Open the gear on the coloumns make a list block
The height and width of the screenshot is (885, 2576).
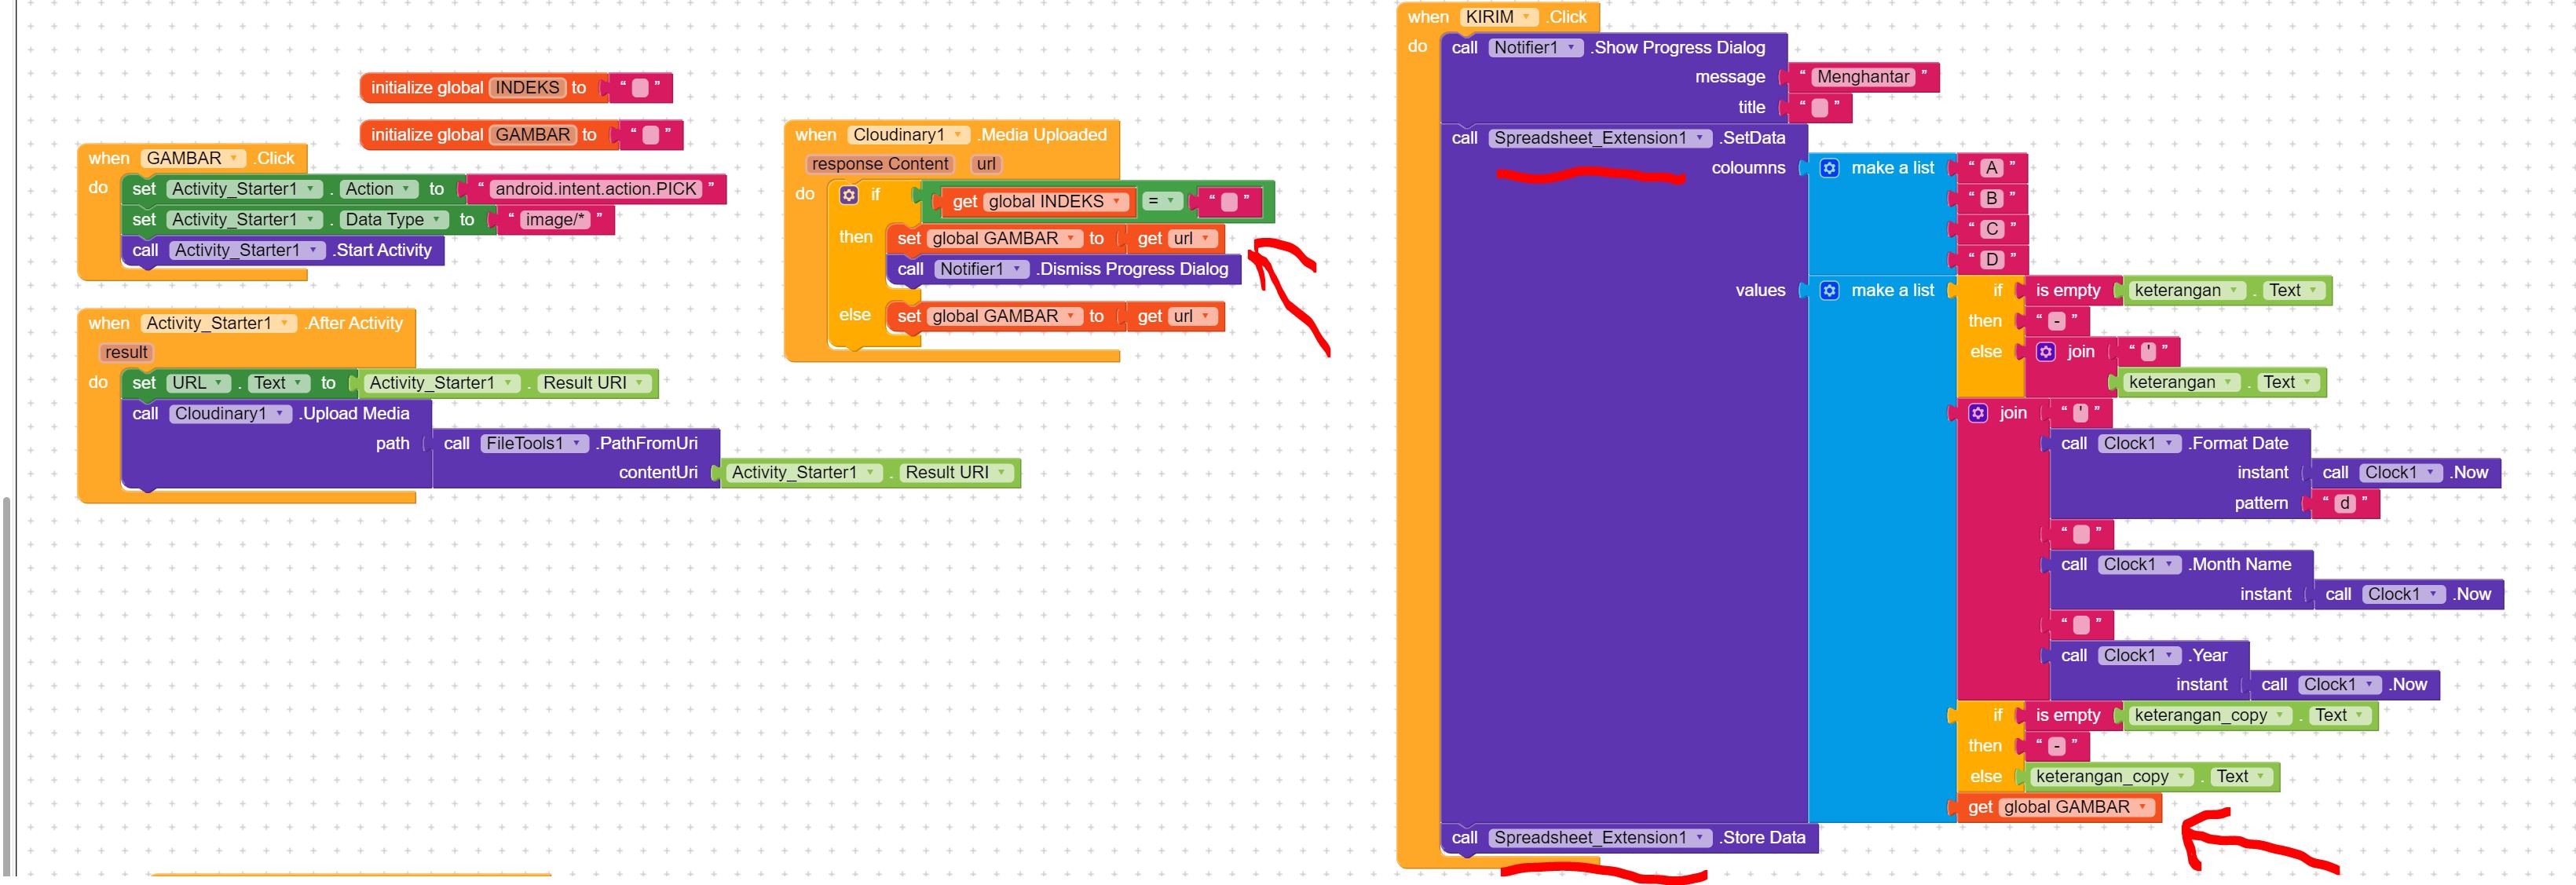pos(1829,168)
